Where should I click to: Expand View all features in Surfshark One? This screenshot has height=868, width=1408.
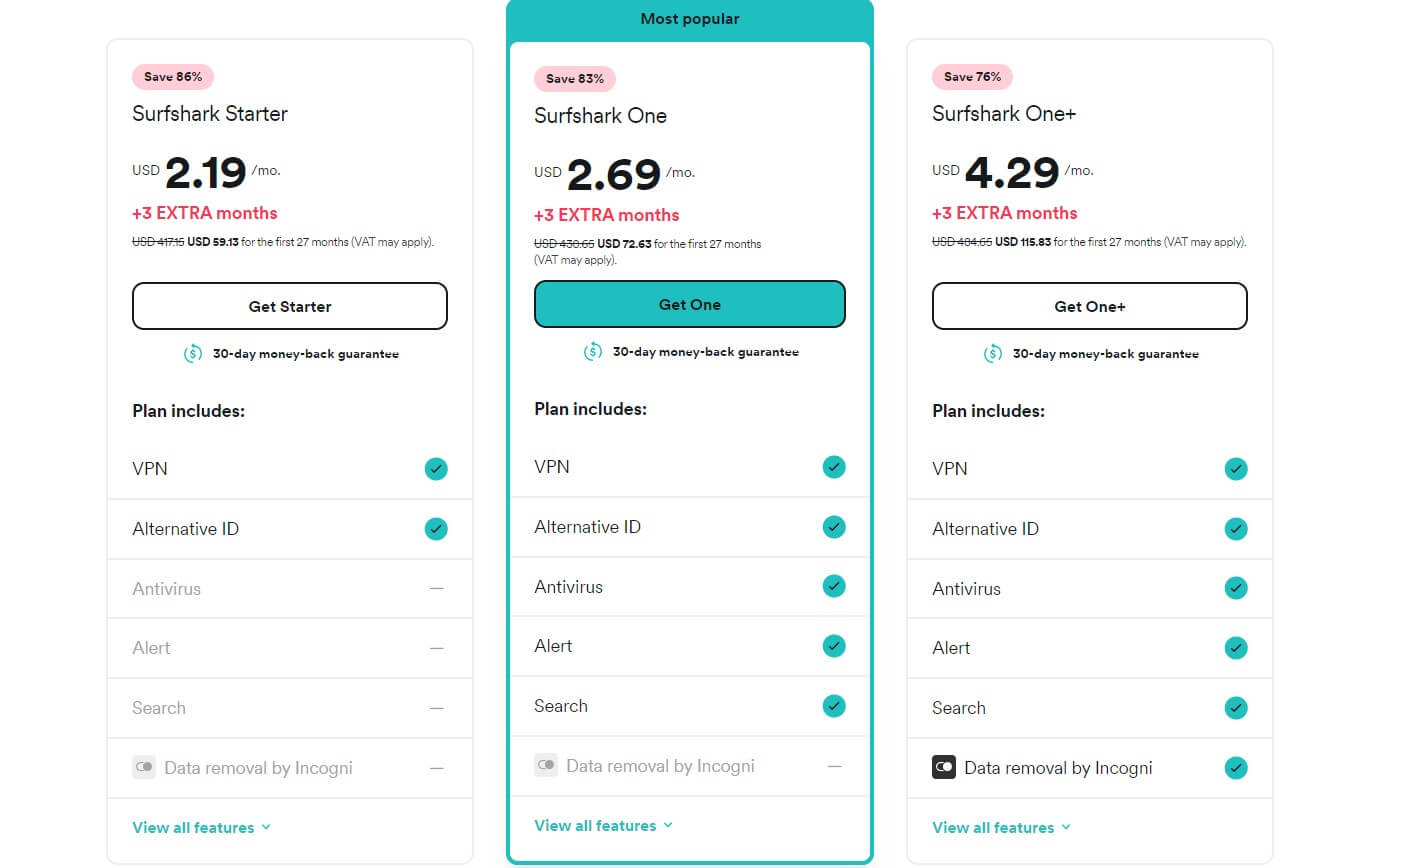coord(603,826)
